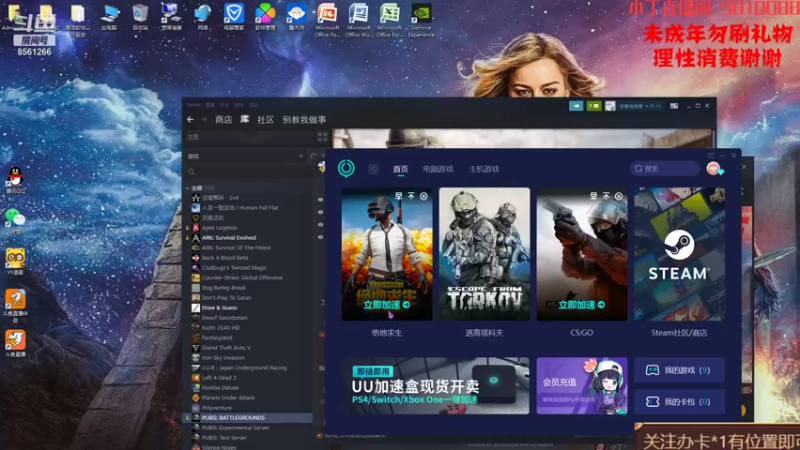
Task: Select ARK: Survival Evolved in library
Action: 229,238
